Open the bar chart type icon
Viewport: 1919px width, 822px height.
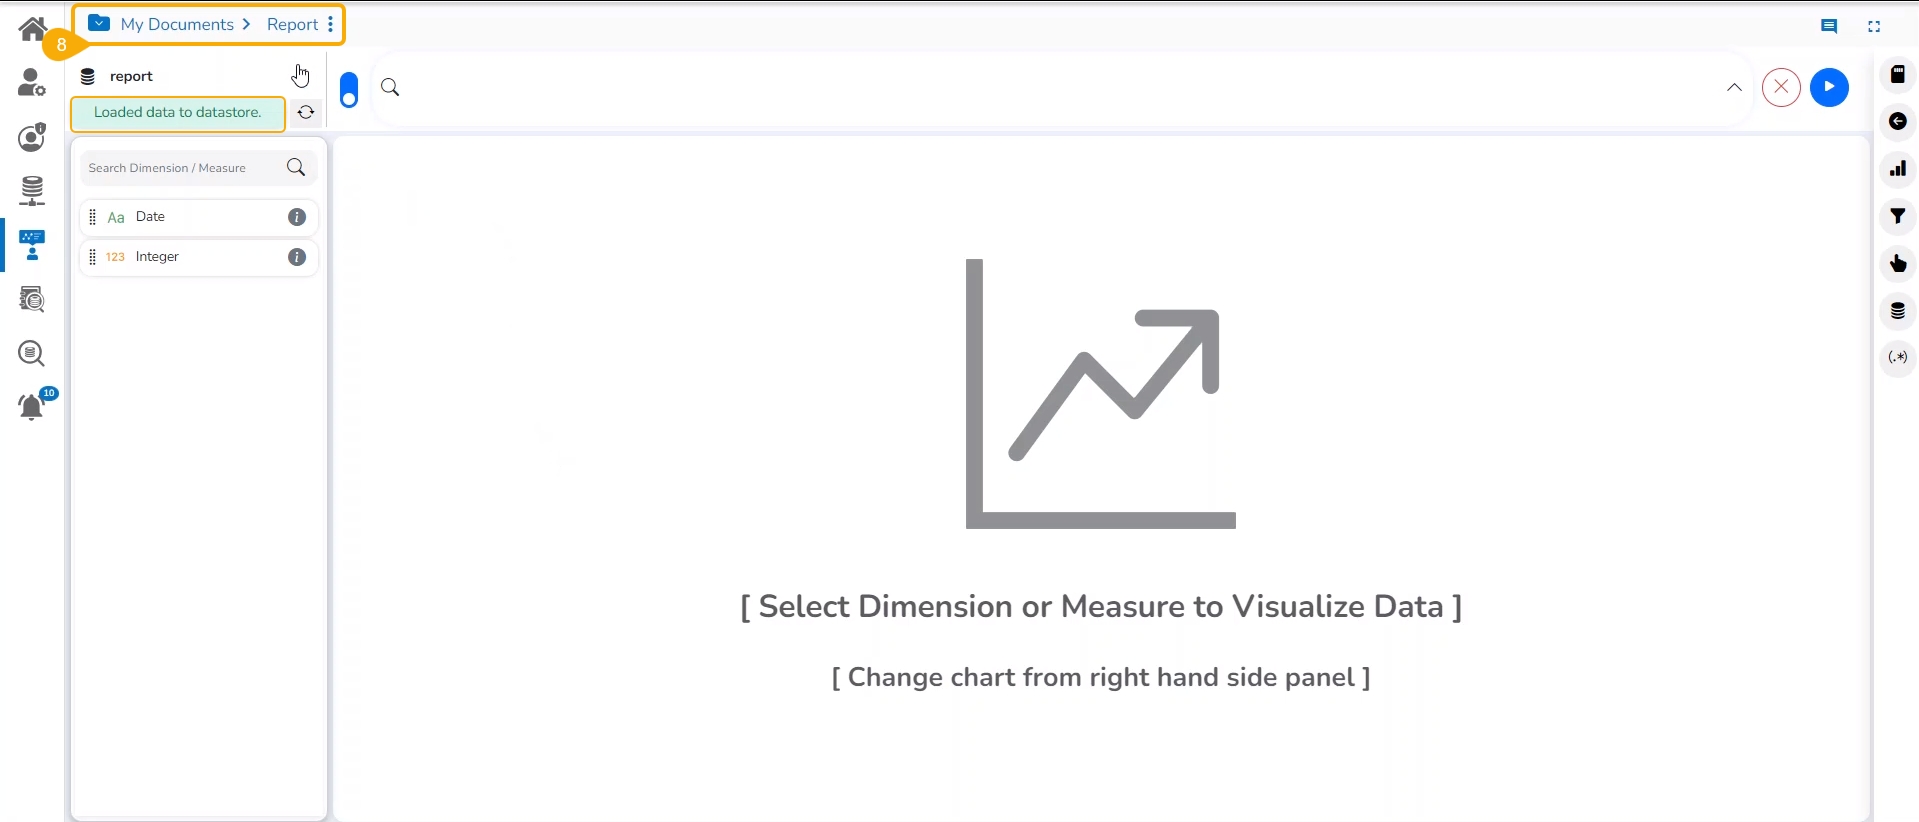[1898, 169]
